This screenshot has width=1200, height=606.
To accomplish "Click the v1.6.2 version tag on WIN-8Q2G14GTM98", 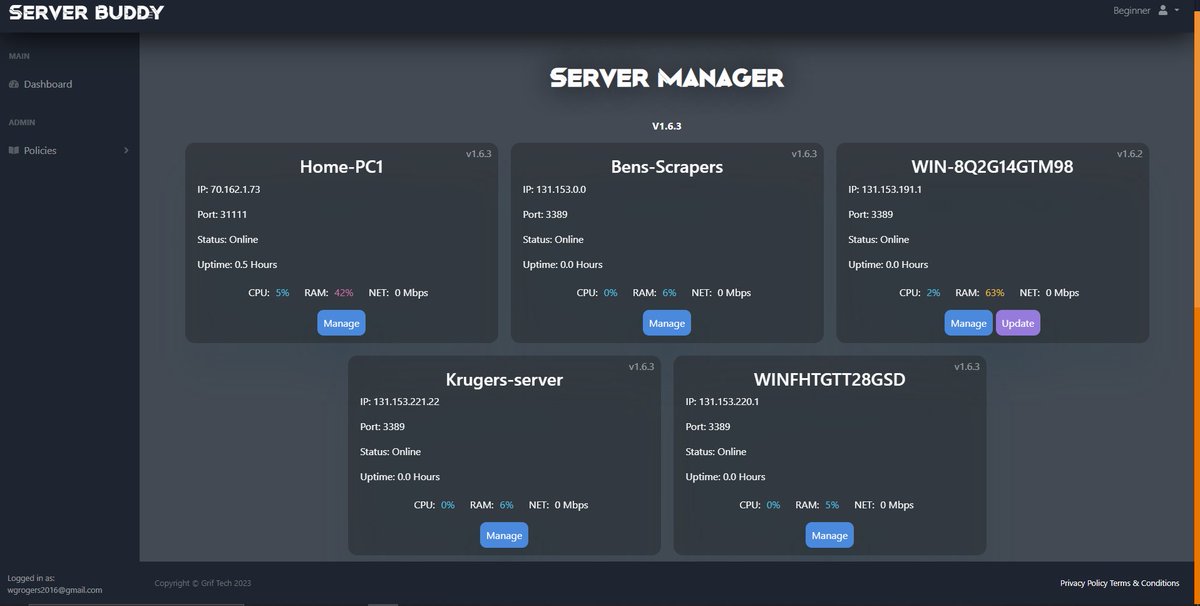I will point(1129,154).
